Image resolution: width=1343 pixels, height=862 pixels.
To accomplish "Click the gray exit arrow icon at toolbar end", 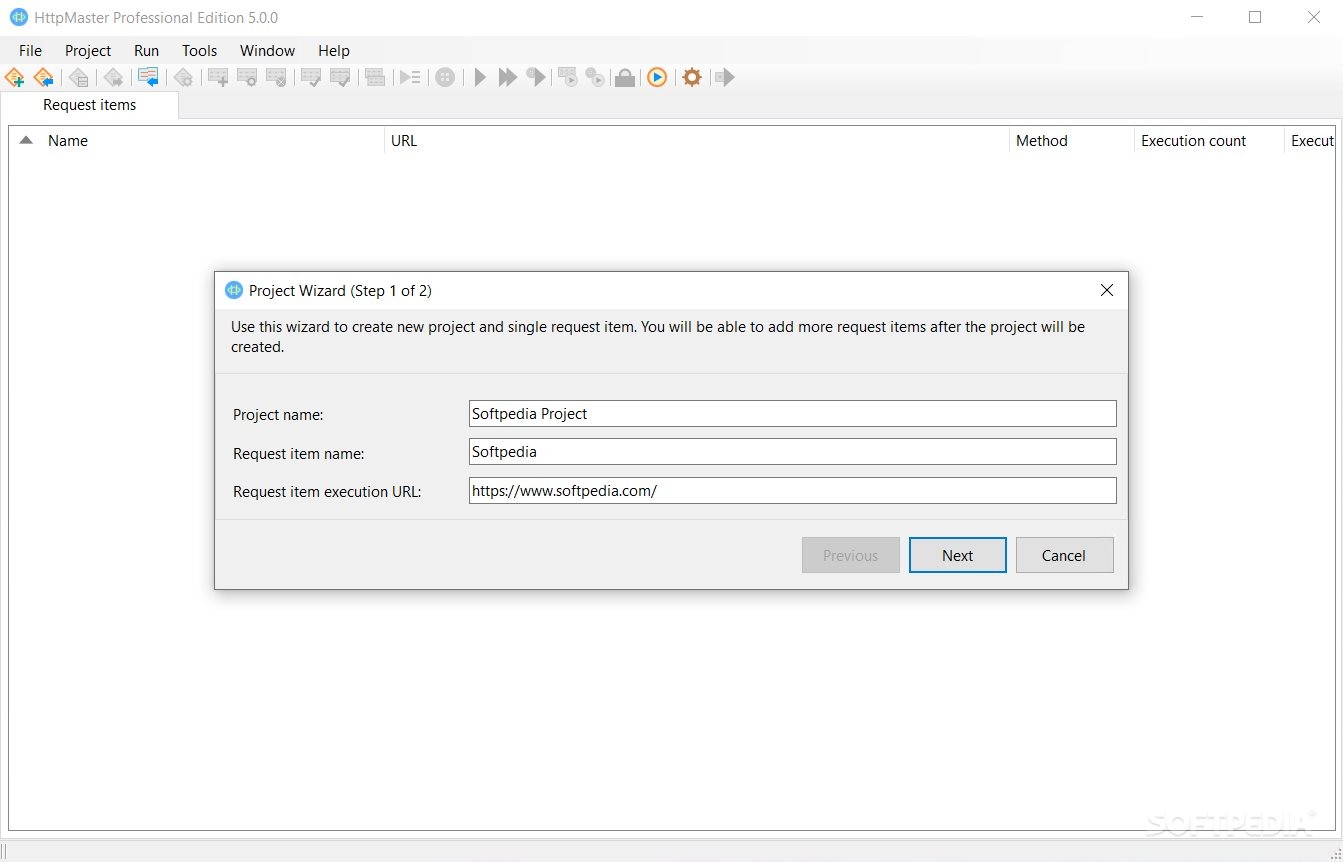I will [x=724, y=77].
